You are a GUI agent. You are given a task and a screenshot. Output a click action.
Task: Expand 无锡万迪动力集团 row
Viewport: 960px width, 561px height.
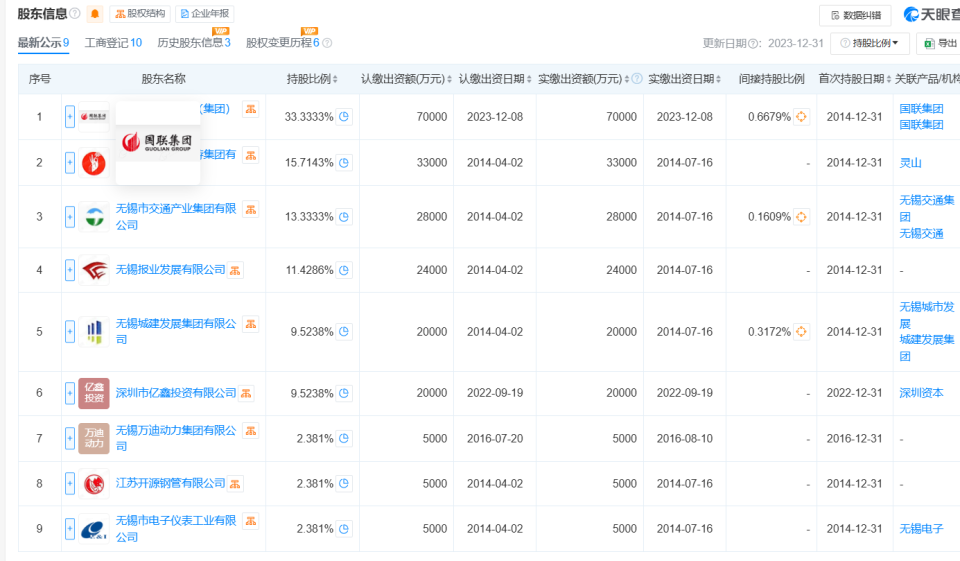tap(70, 439)
